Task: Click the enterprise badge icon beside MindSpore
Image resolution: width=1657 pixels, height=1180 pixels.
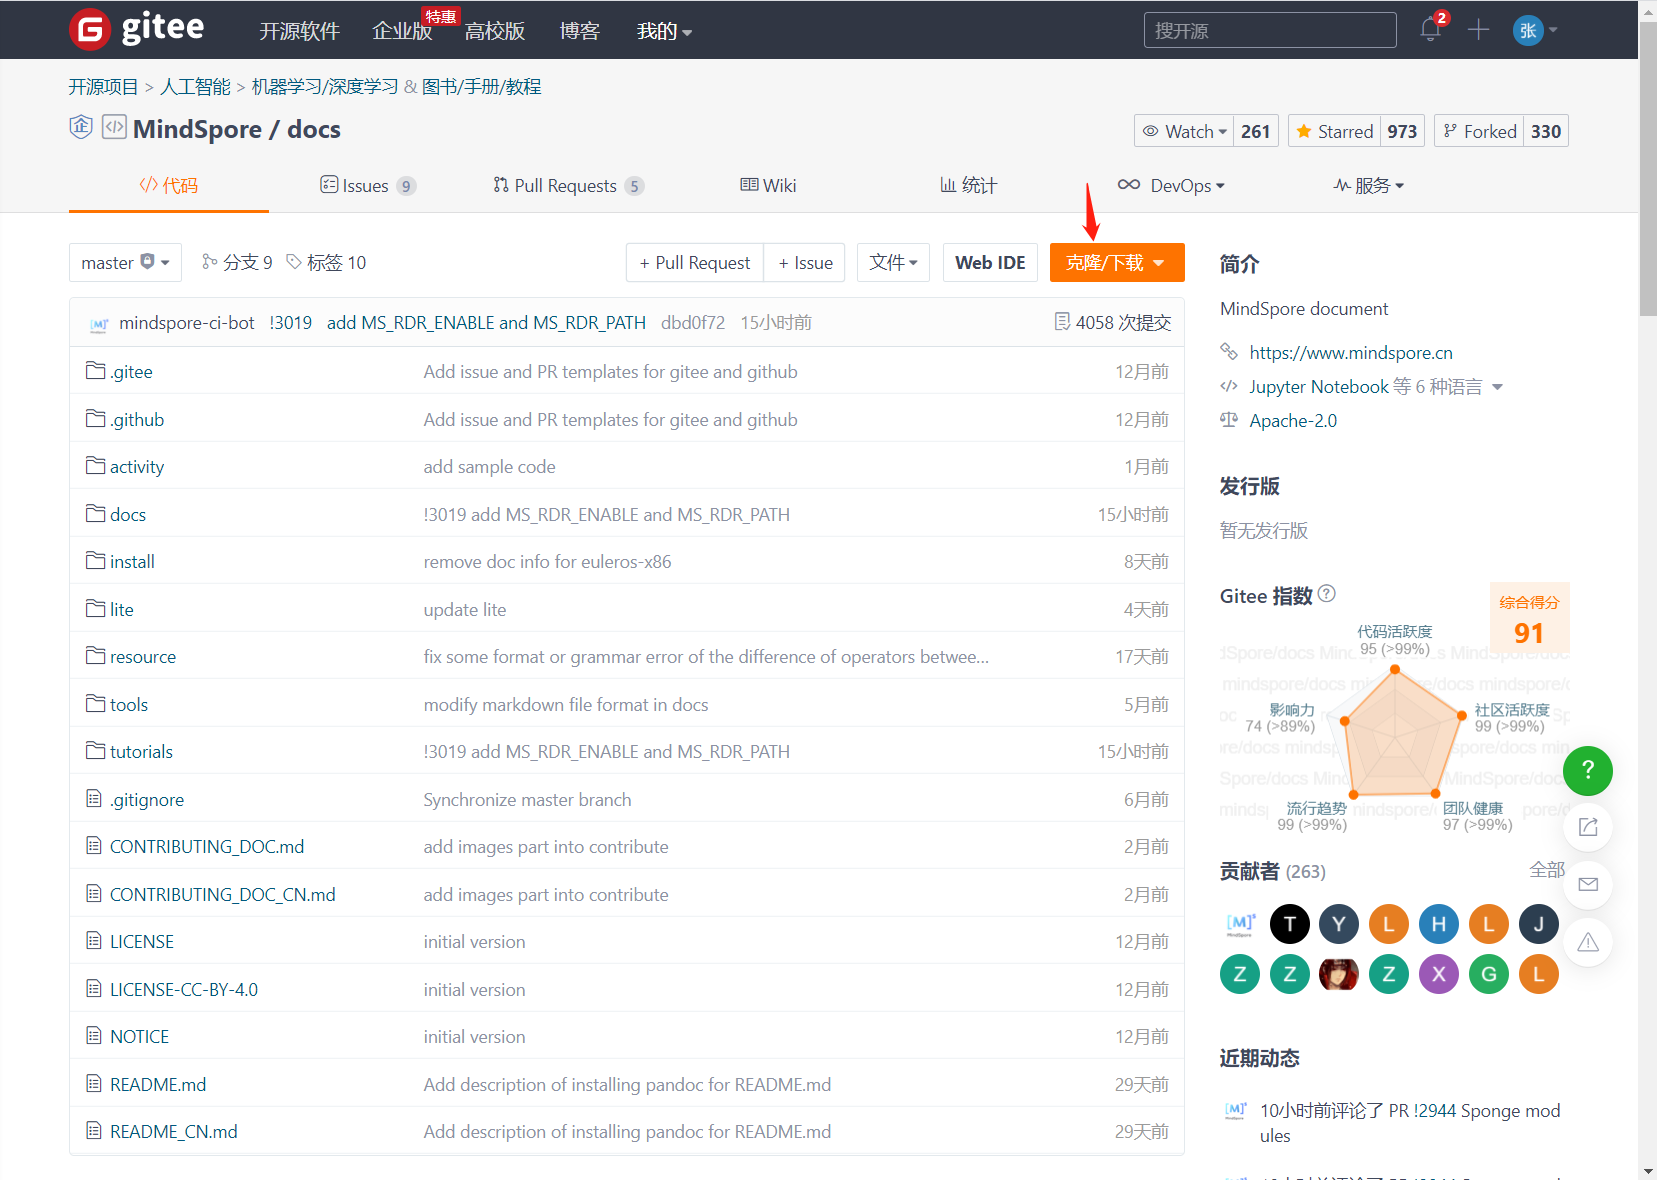Action: tap(81, 127)
